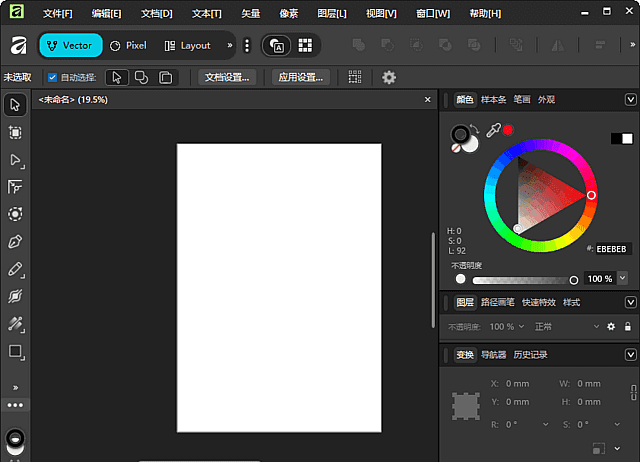Click the group objects icon

[516, 45]
